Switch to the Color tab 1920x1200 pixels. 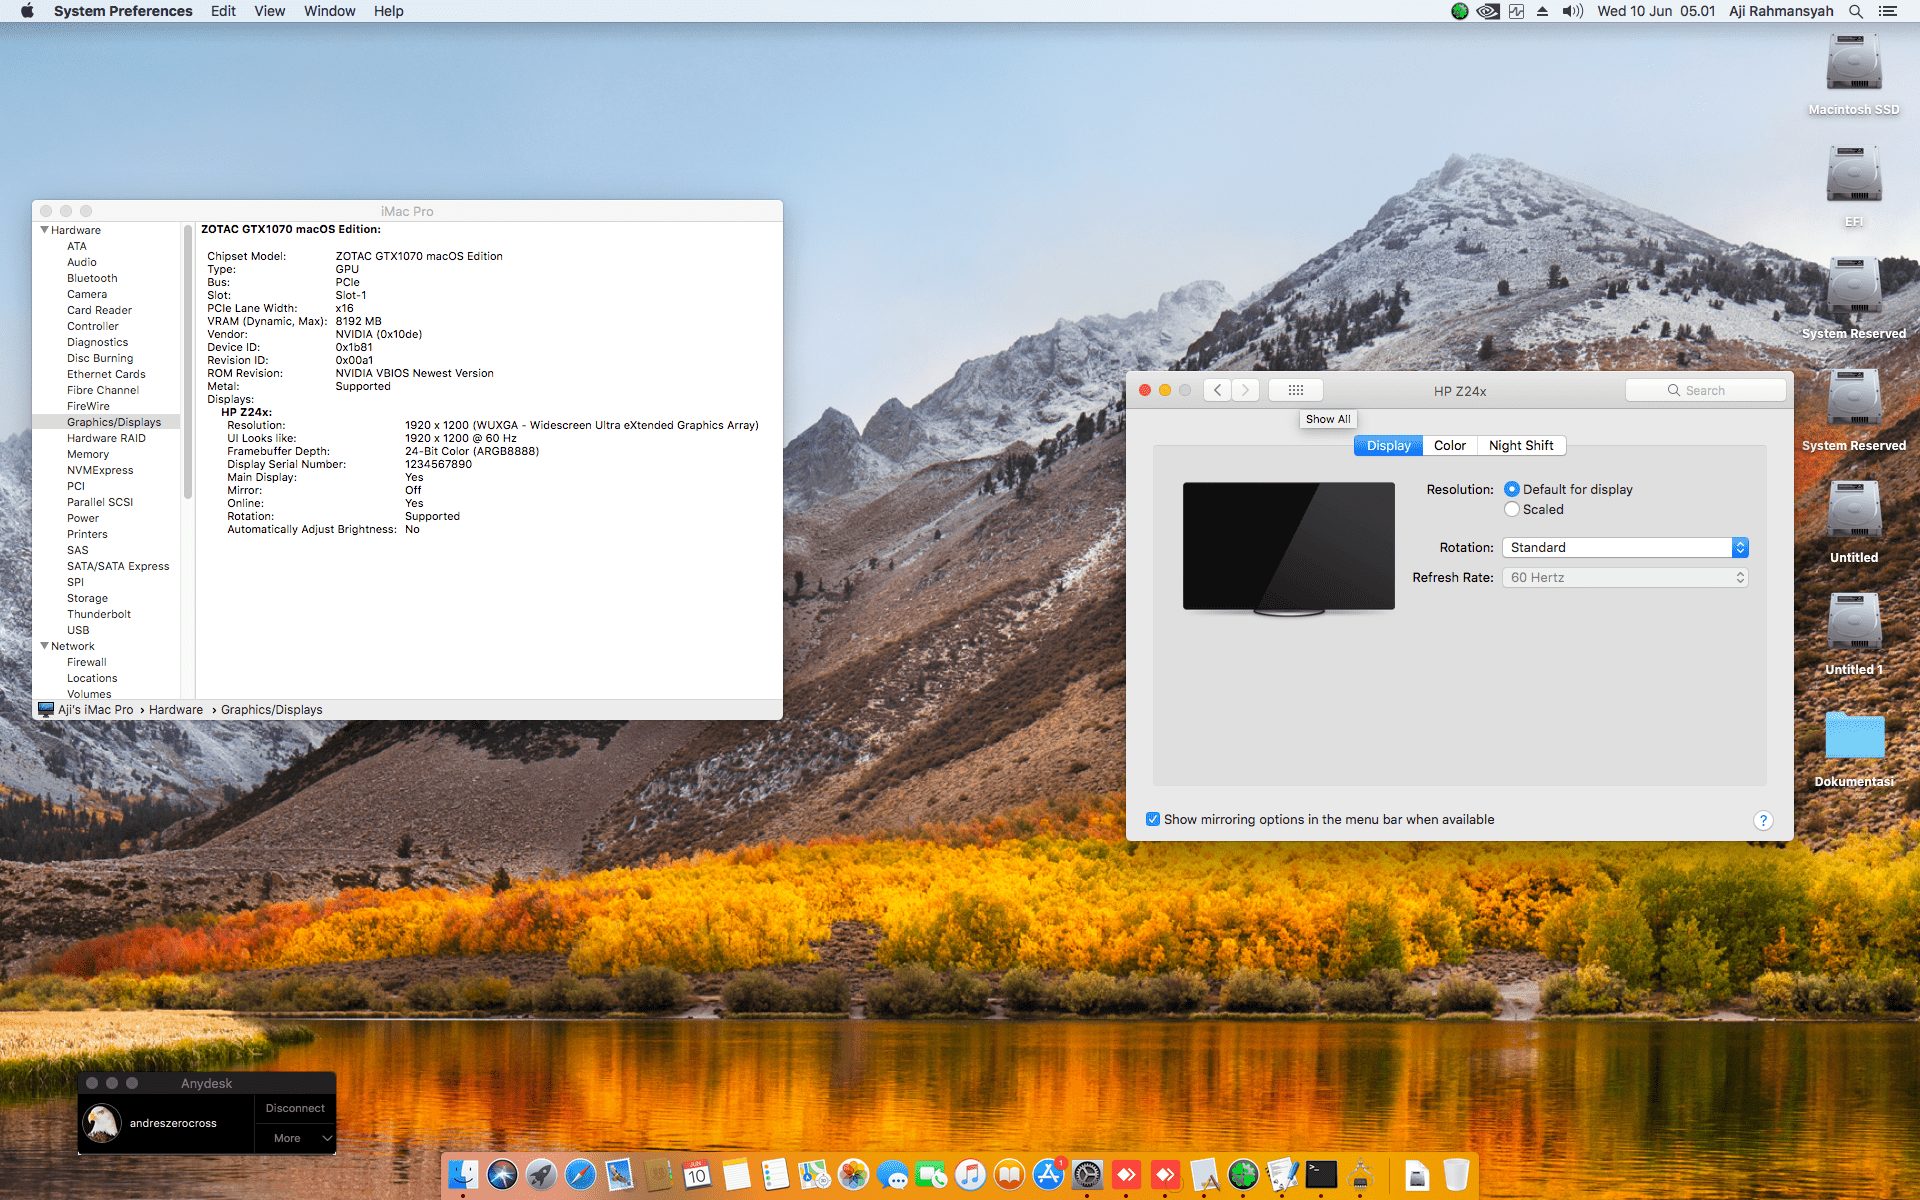(1450, 445)
